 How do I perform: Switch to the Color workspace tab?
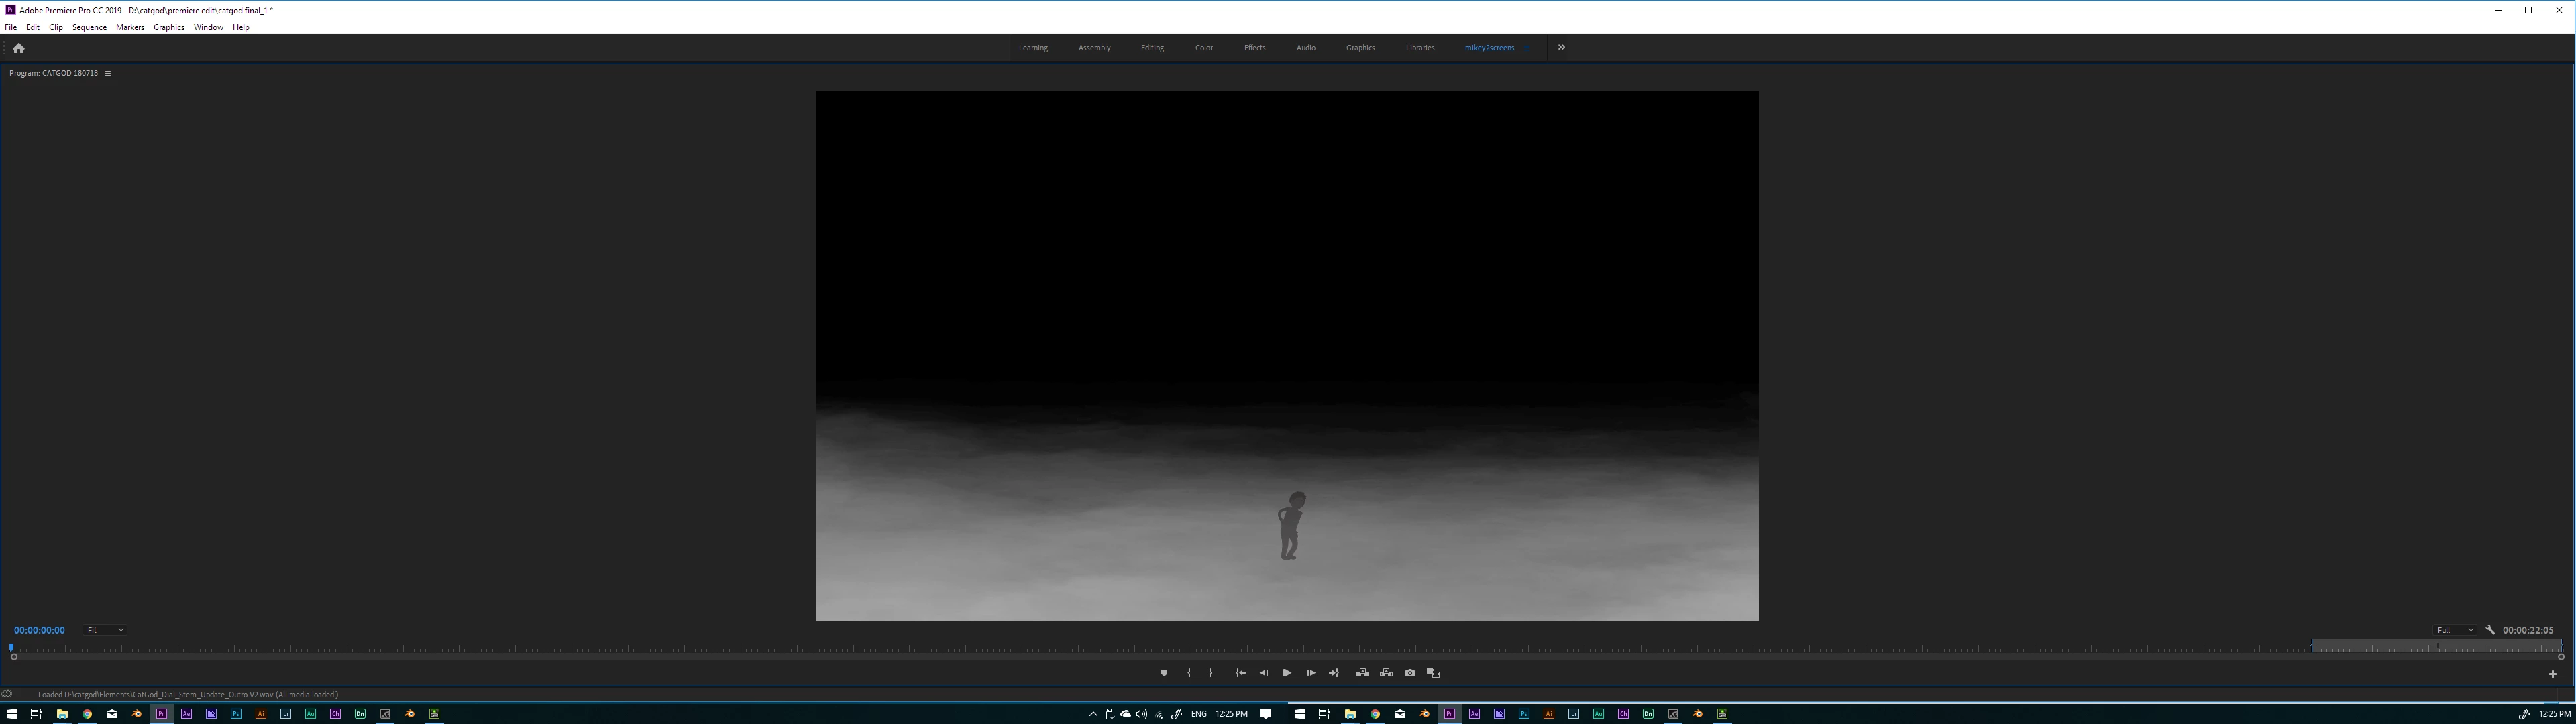[1204, 48]
